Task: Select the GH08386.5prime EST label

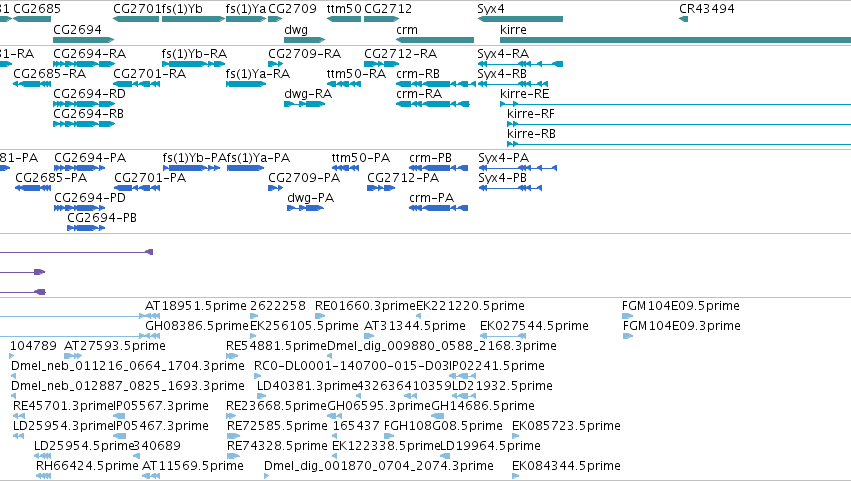Action: (x=197, y=326)
